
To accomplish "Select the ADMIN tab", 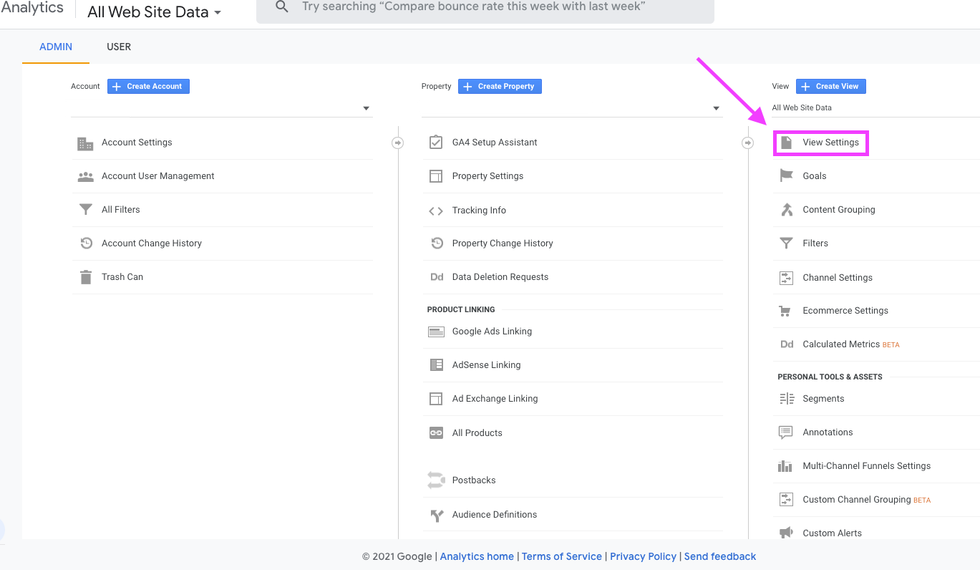I will [x=56, y=47].
